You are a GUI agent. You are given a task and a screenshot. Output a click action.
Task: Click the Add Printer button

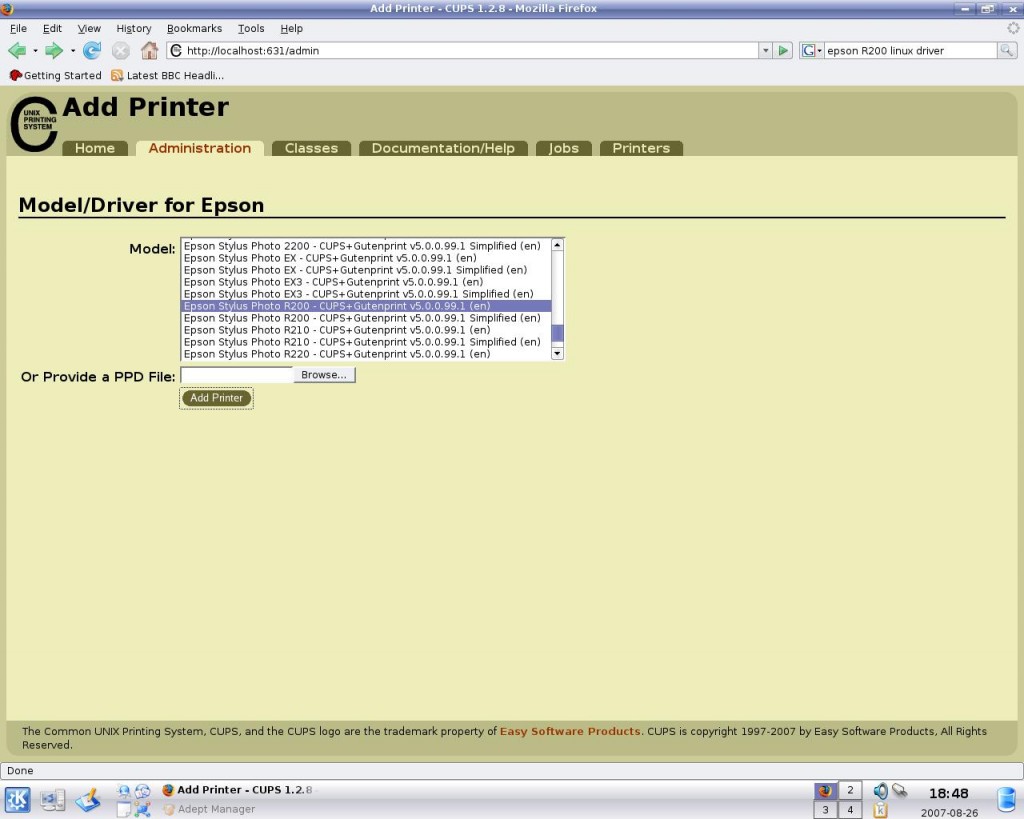tap(216, 398)
